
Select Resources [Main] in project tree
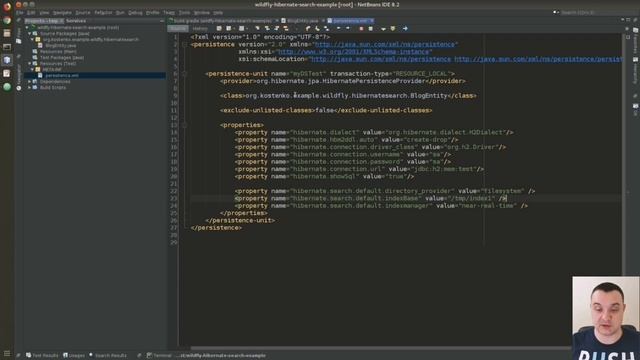coord(58,52)
